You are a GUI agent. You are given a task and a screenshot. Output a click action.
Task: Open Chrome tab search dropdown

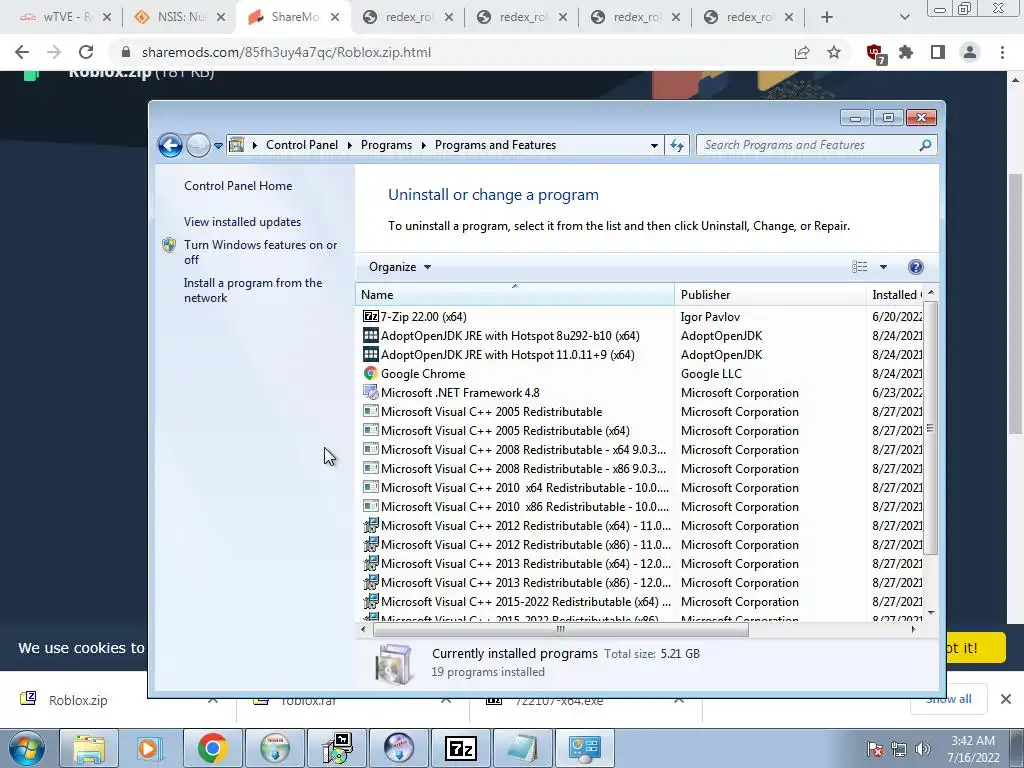tap(904, 17)
